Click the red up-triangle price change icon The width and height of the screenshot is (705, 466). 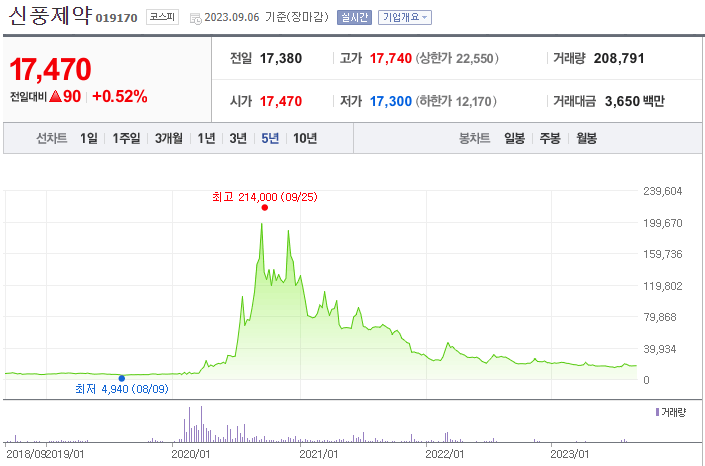71,97
